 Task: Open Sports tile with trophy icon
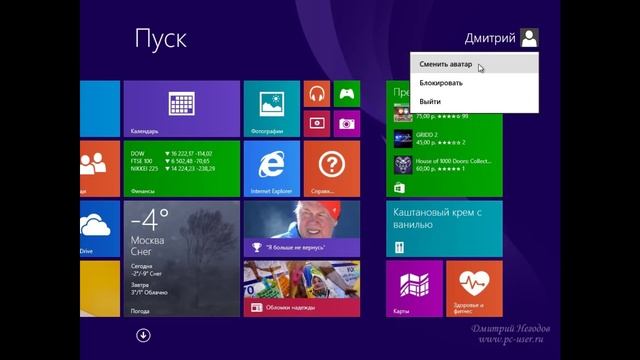[302, 229]
